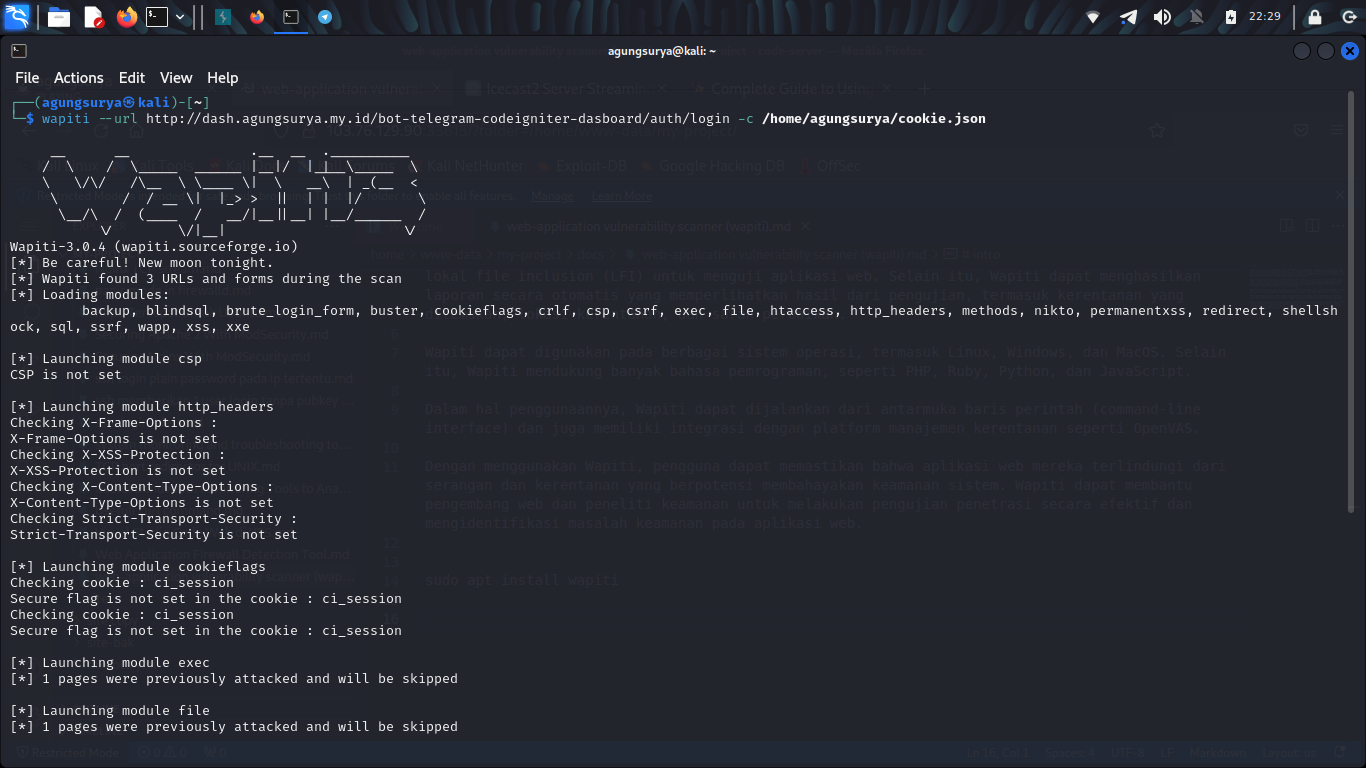Screen dimensions: 1366x768
Task: Open the Telegram paper plane tray icon
Action: click(1128, 17)
